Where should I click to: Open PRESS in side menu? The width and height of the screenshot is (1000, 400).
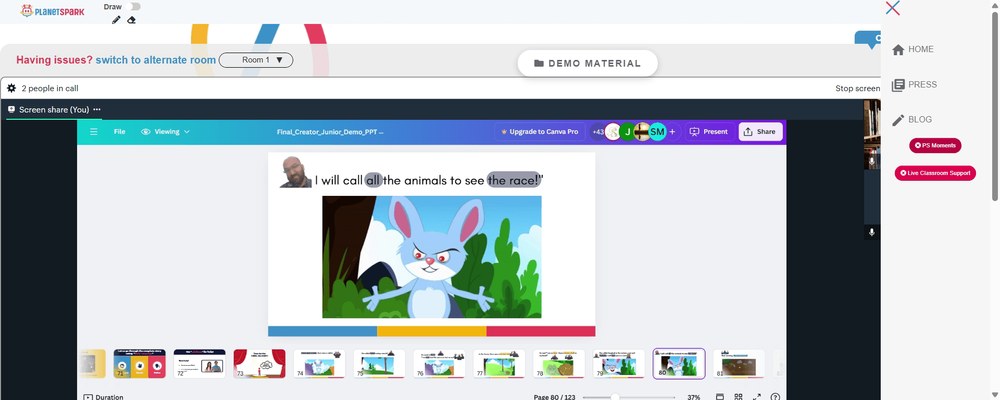(x=923, y=84)
